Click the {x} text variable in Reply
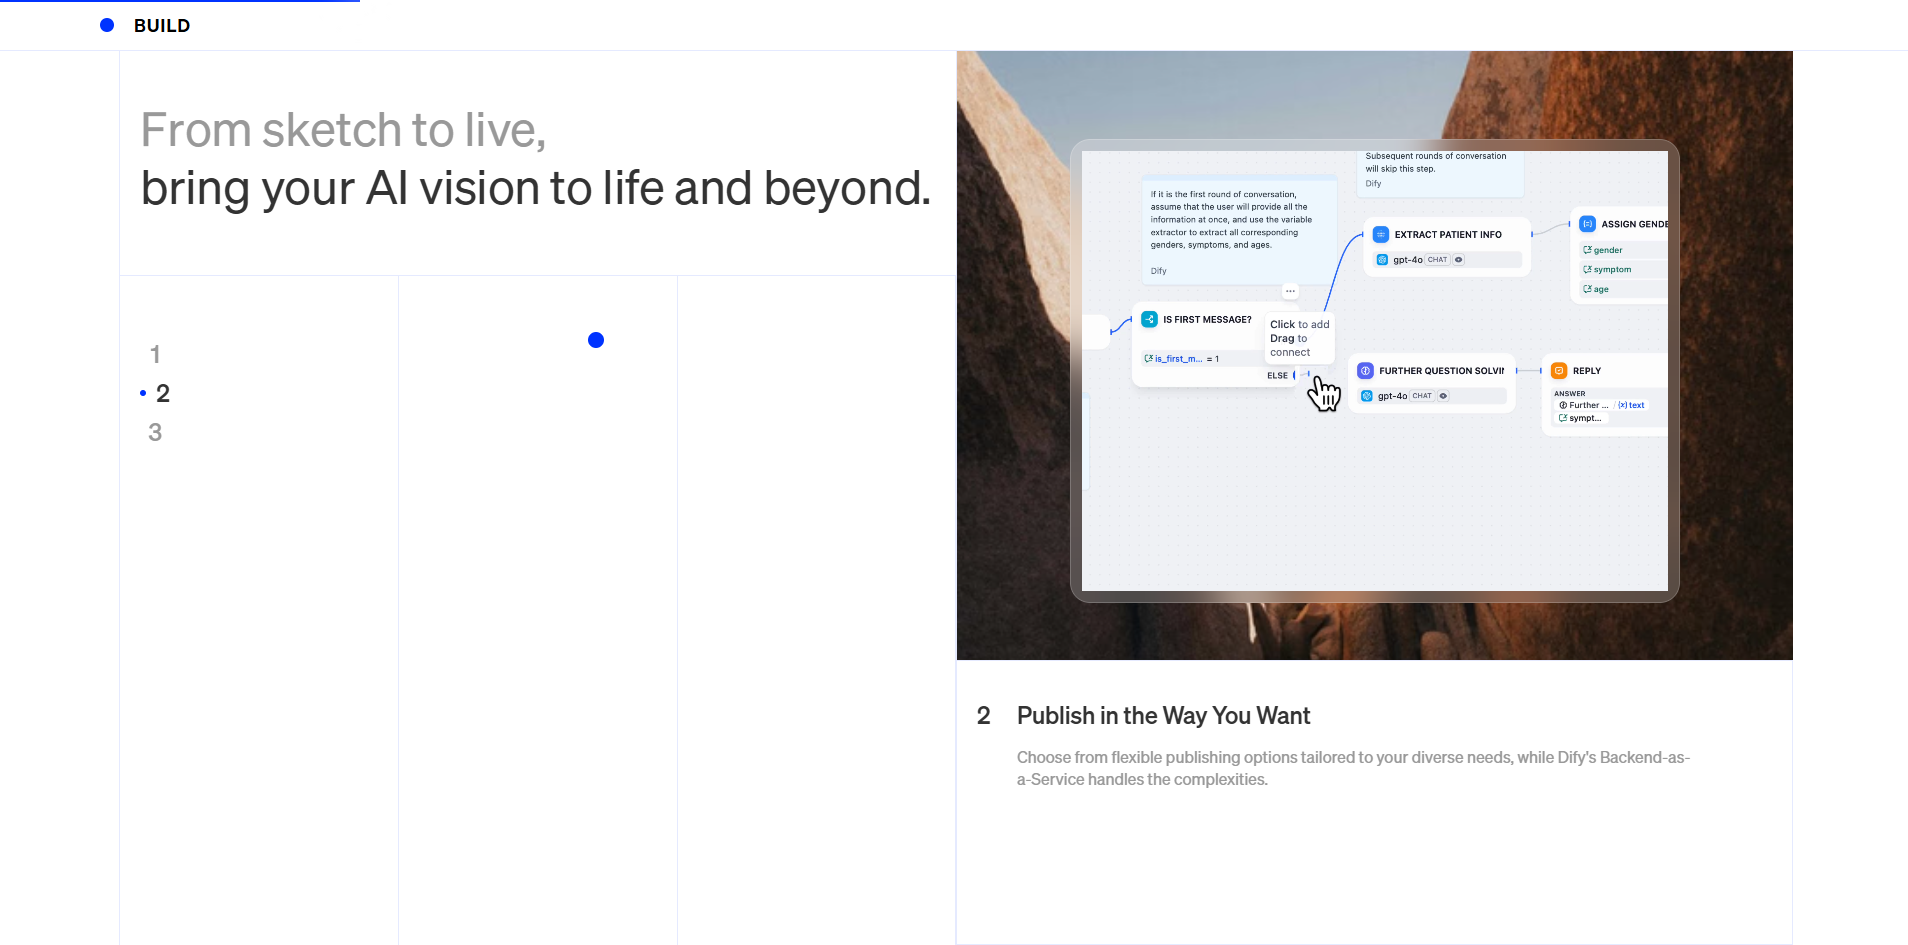Viewport: 1908px width, 945px height. 1631,405
